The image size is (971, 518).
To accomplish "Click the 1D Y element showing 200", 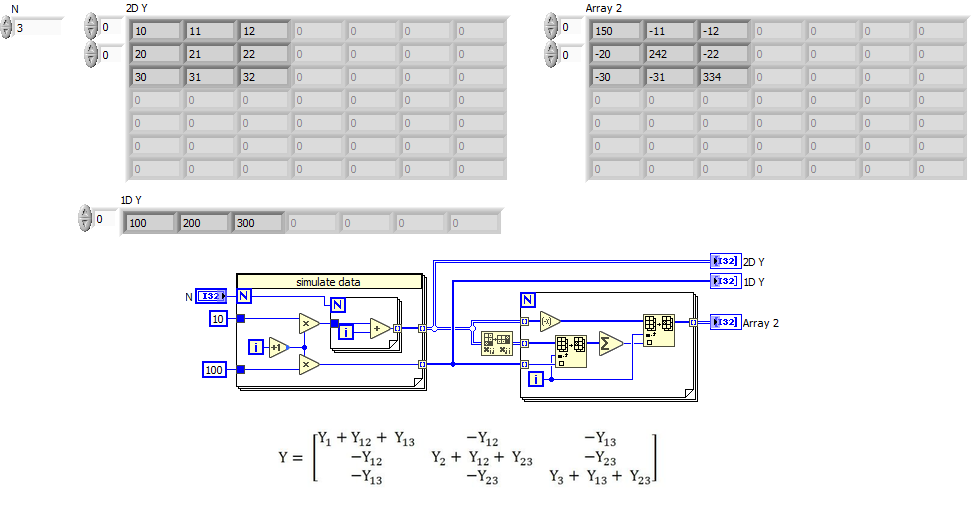I will tap(204, 223).
